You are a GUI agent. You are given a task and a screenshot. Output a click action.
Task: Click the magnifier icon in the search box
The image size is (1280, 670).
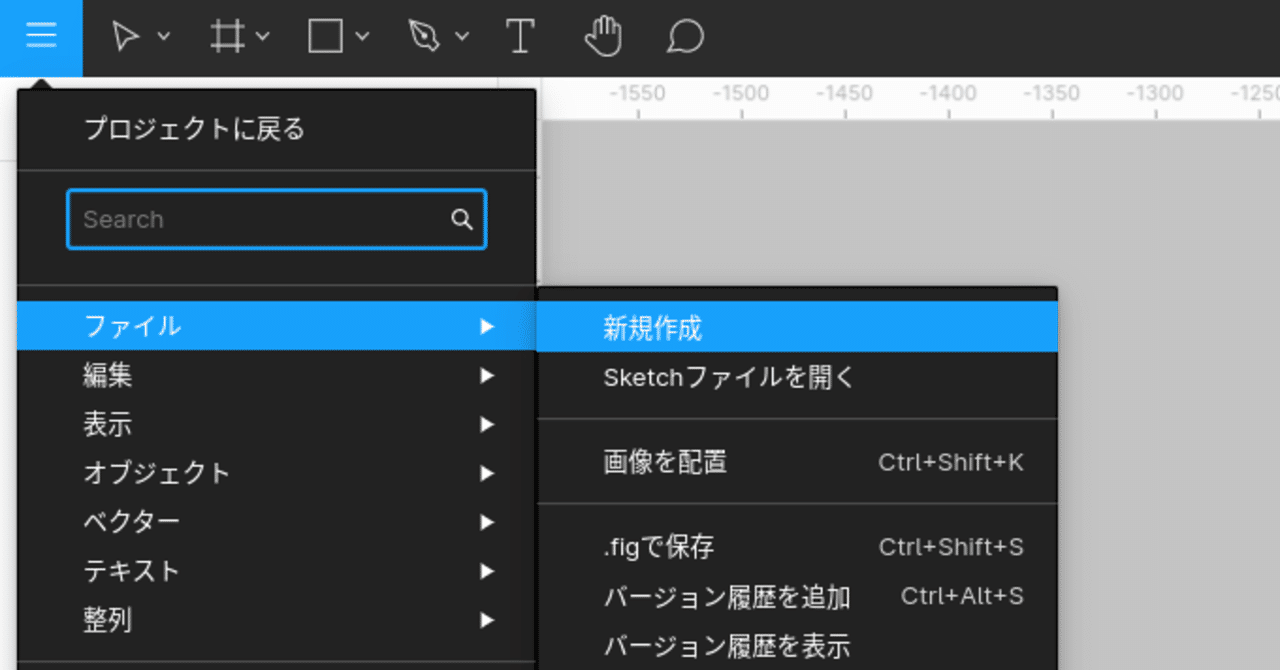(x=461, y=219)
